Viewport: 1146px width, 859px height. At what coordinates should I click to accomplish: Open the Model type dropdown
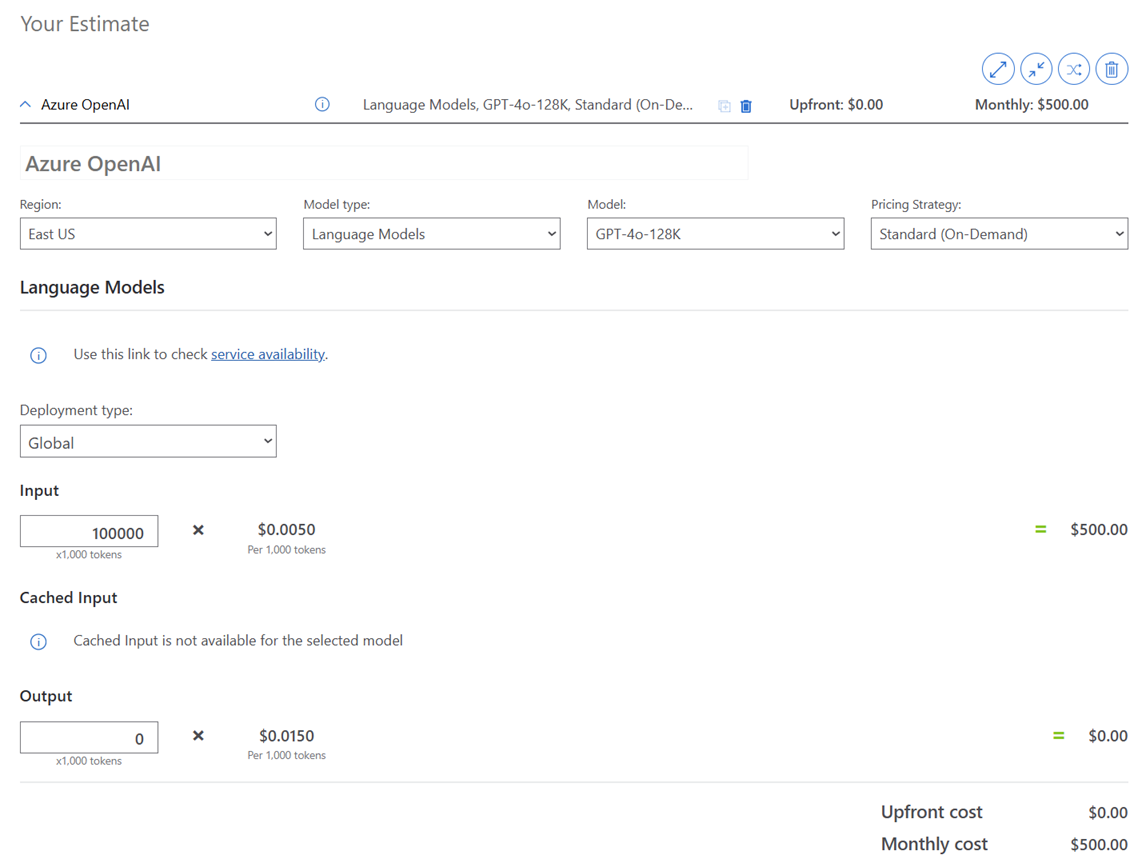coord(431,234)
